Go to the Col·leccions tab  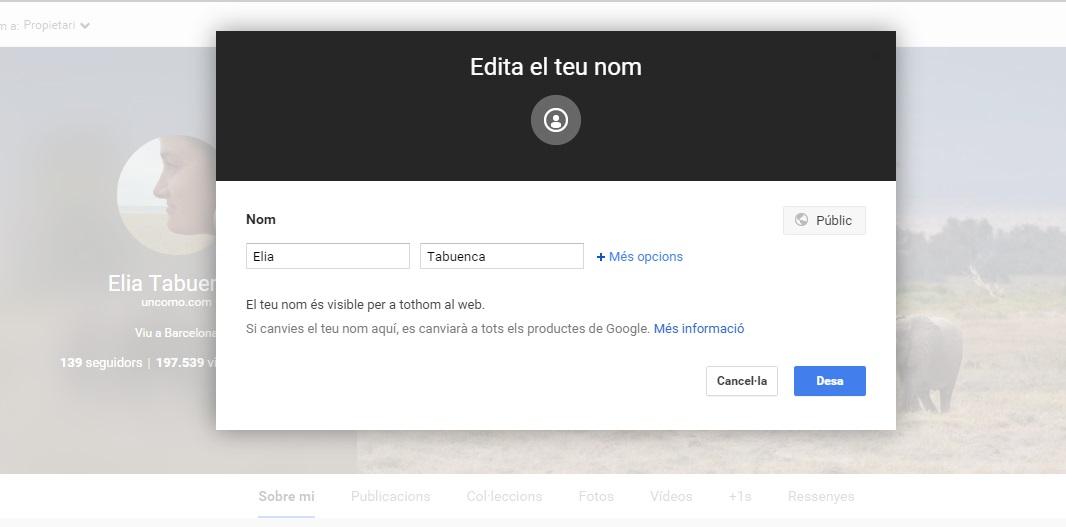click(x=504, y=496)
